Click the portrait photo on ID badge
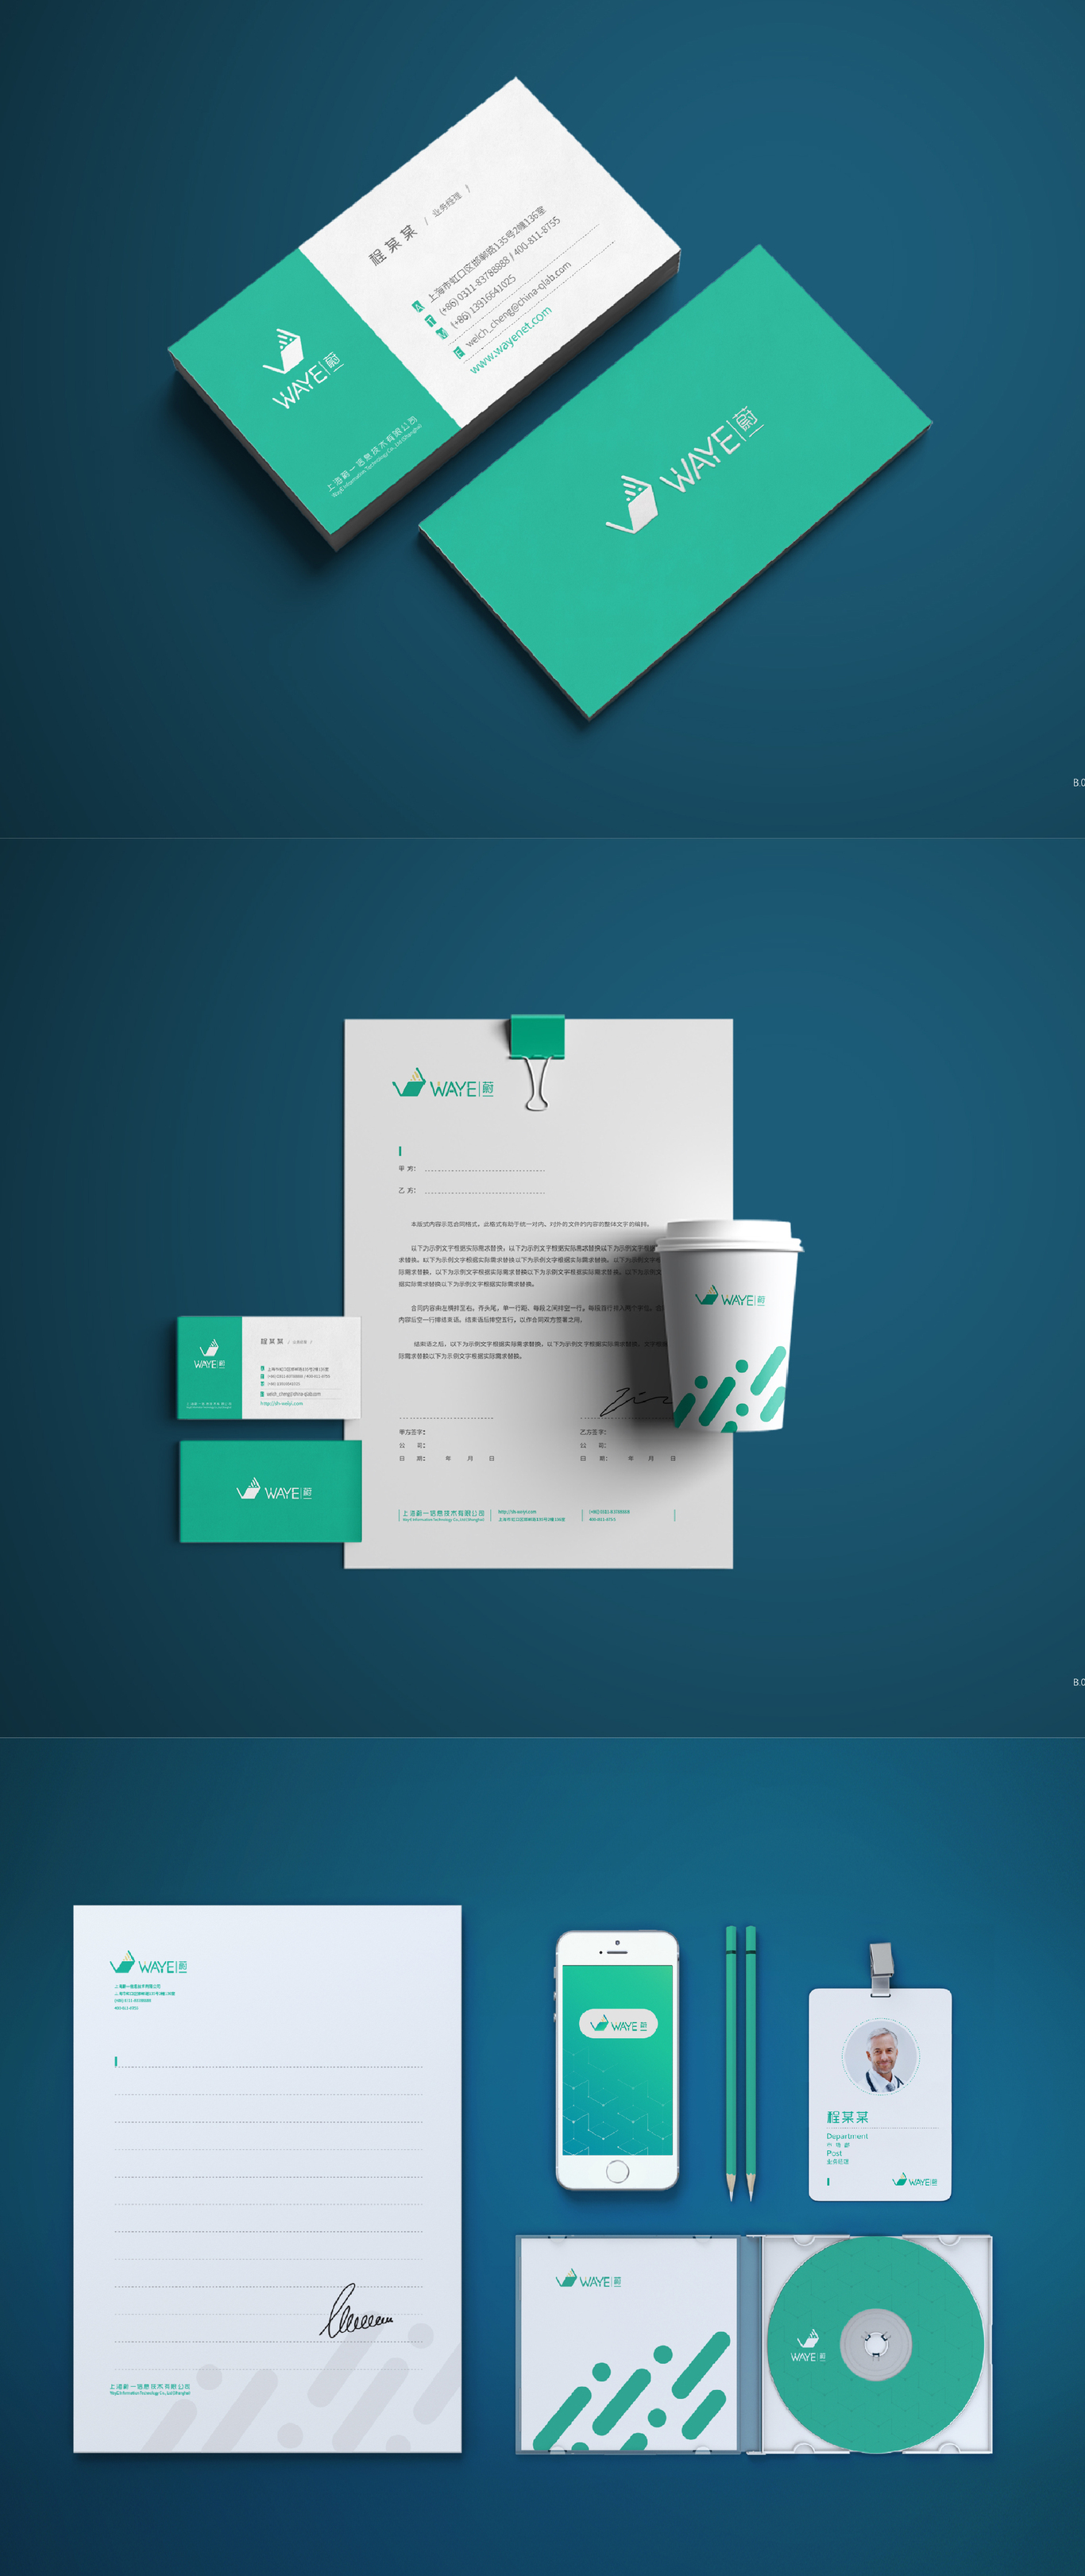The width and height of the screenshot is (1085, 2576). coord(880,2056)
